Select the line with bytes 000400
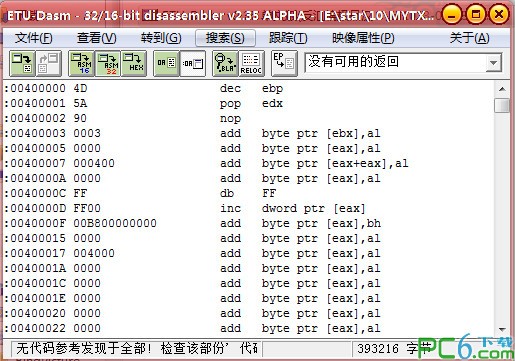 248,163
